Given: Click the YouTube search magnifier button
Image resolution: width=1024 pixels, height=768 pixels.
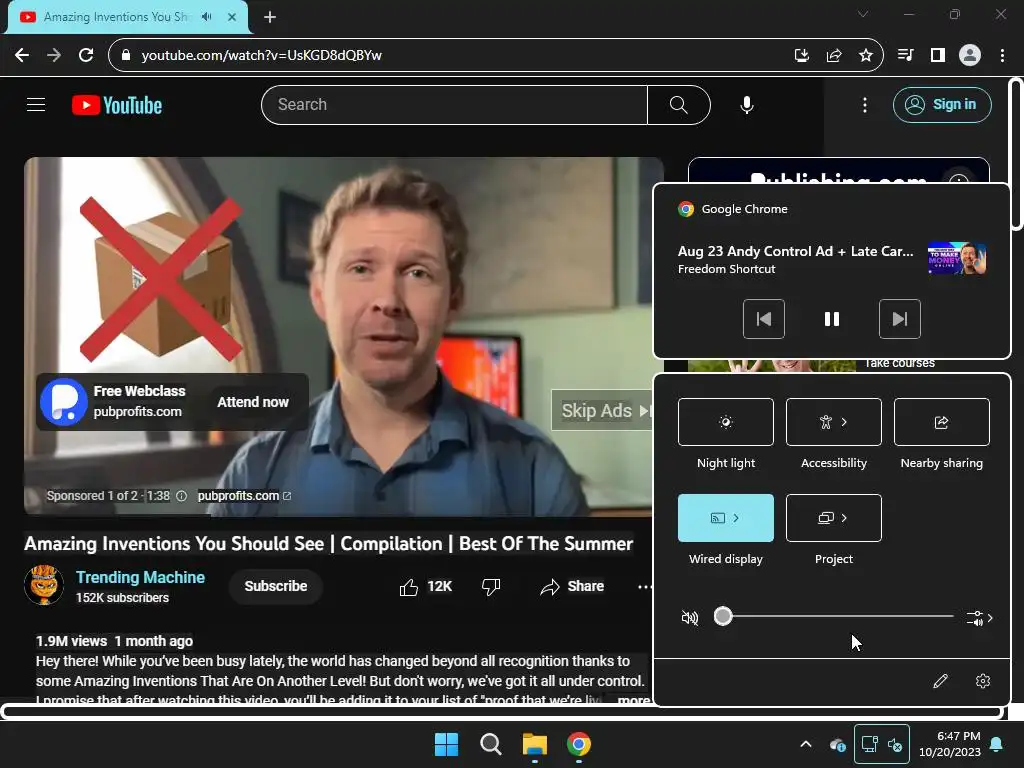Looking at the screenshot, I should [x=679, y=104].
